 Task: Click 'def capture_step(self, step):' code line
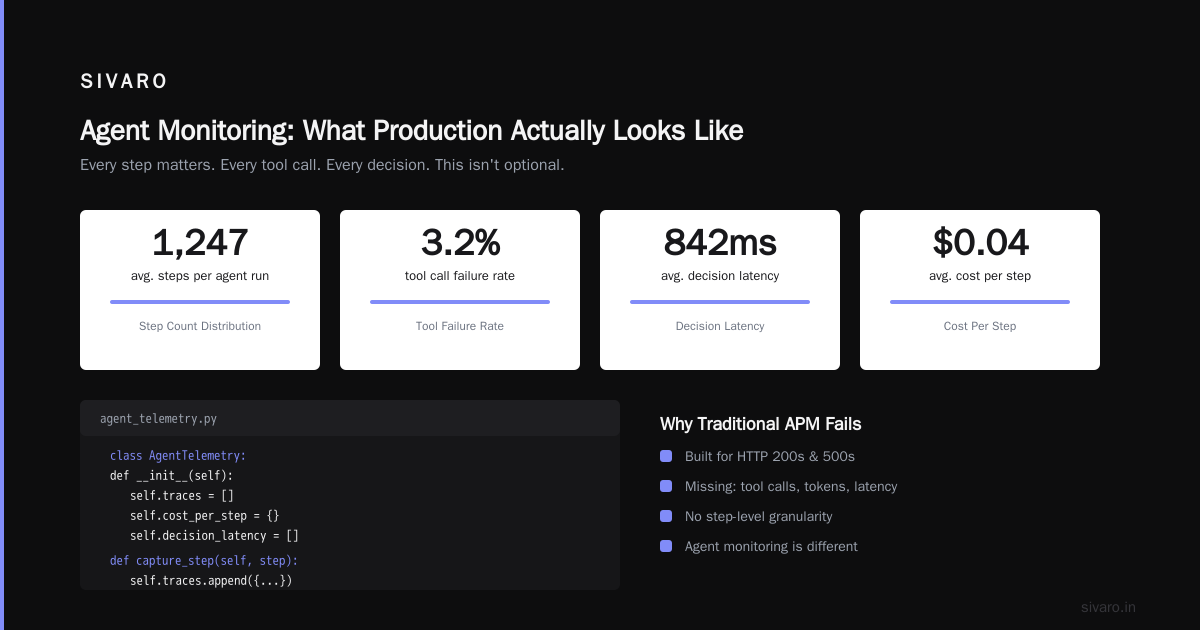pyautogui.click(x=204, y=561)
